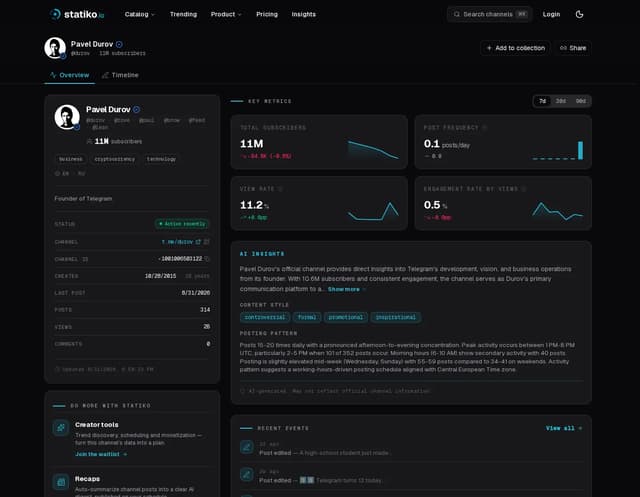Click the inspirational content style tag
640x497 pixels.
click(396, 317)
